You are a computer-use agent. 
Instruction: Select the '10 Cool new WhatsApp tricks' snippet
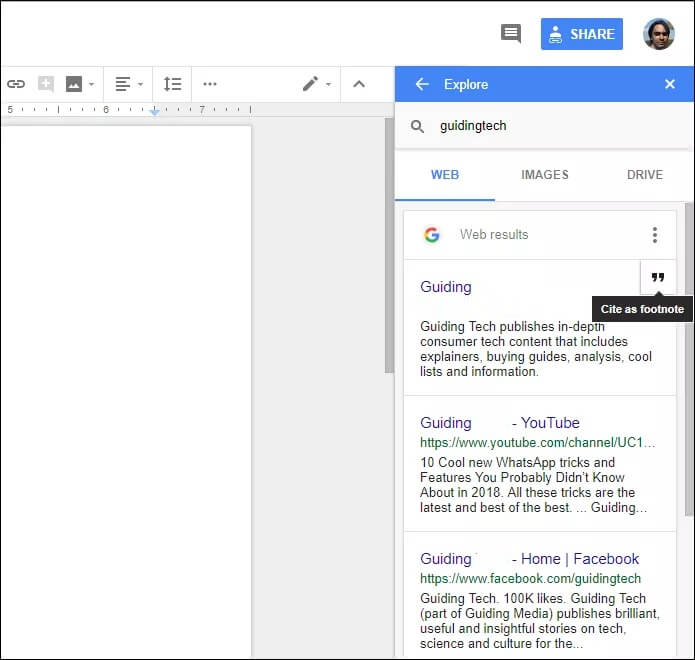tap(533, 485)
